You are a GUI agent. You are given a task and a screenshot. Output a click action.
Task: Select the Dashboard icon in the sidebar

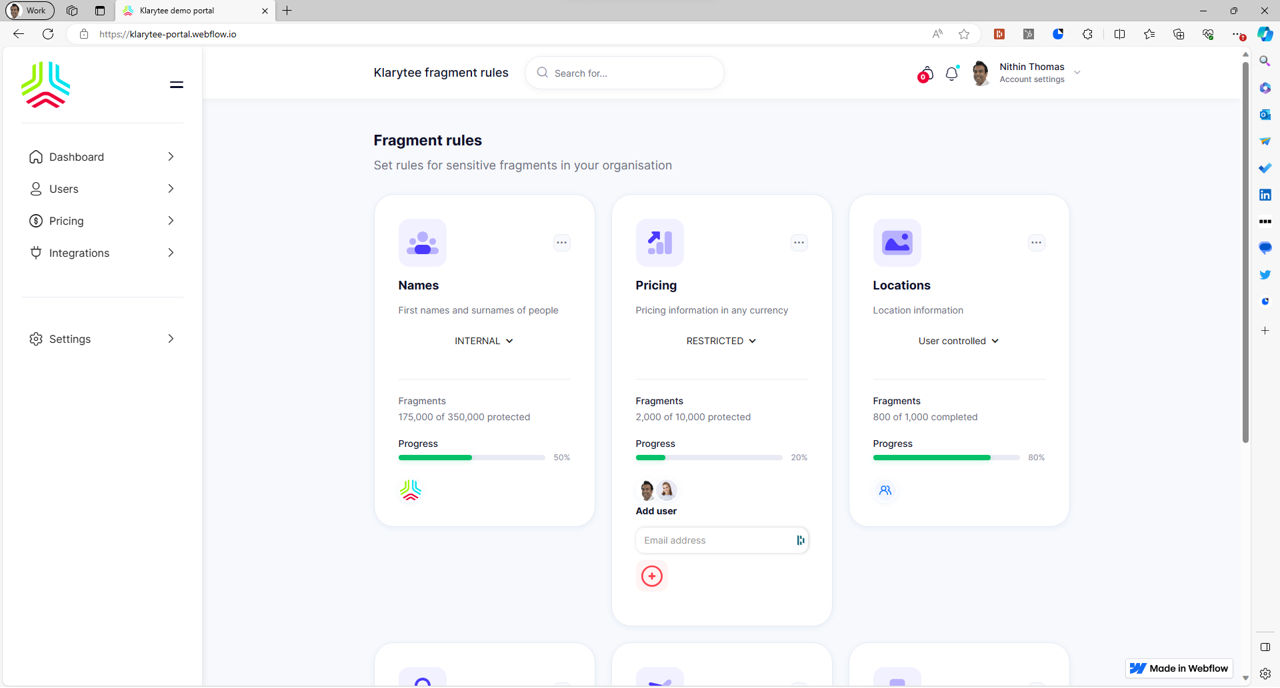click(35, 157)
